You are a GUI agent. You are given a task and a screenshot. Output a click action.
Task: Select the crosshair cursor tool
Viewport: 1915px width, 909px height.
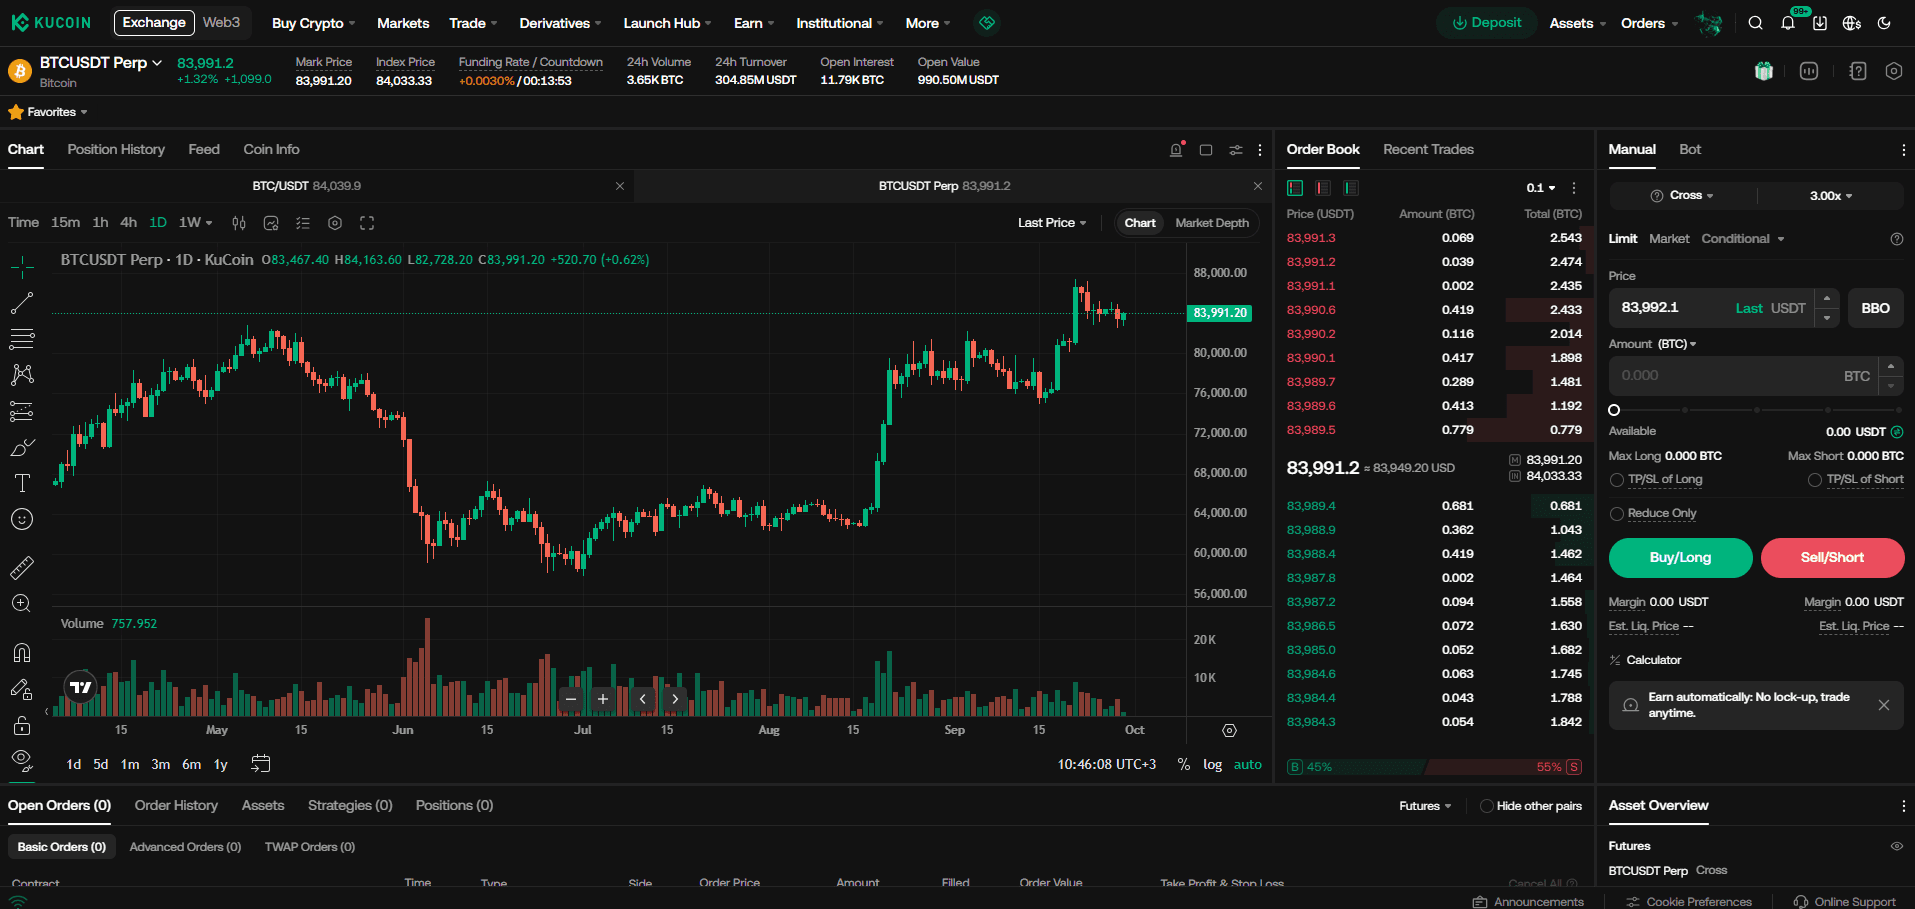click(x=22, y=266)
